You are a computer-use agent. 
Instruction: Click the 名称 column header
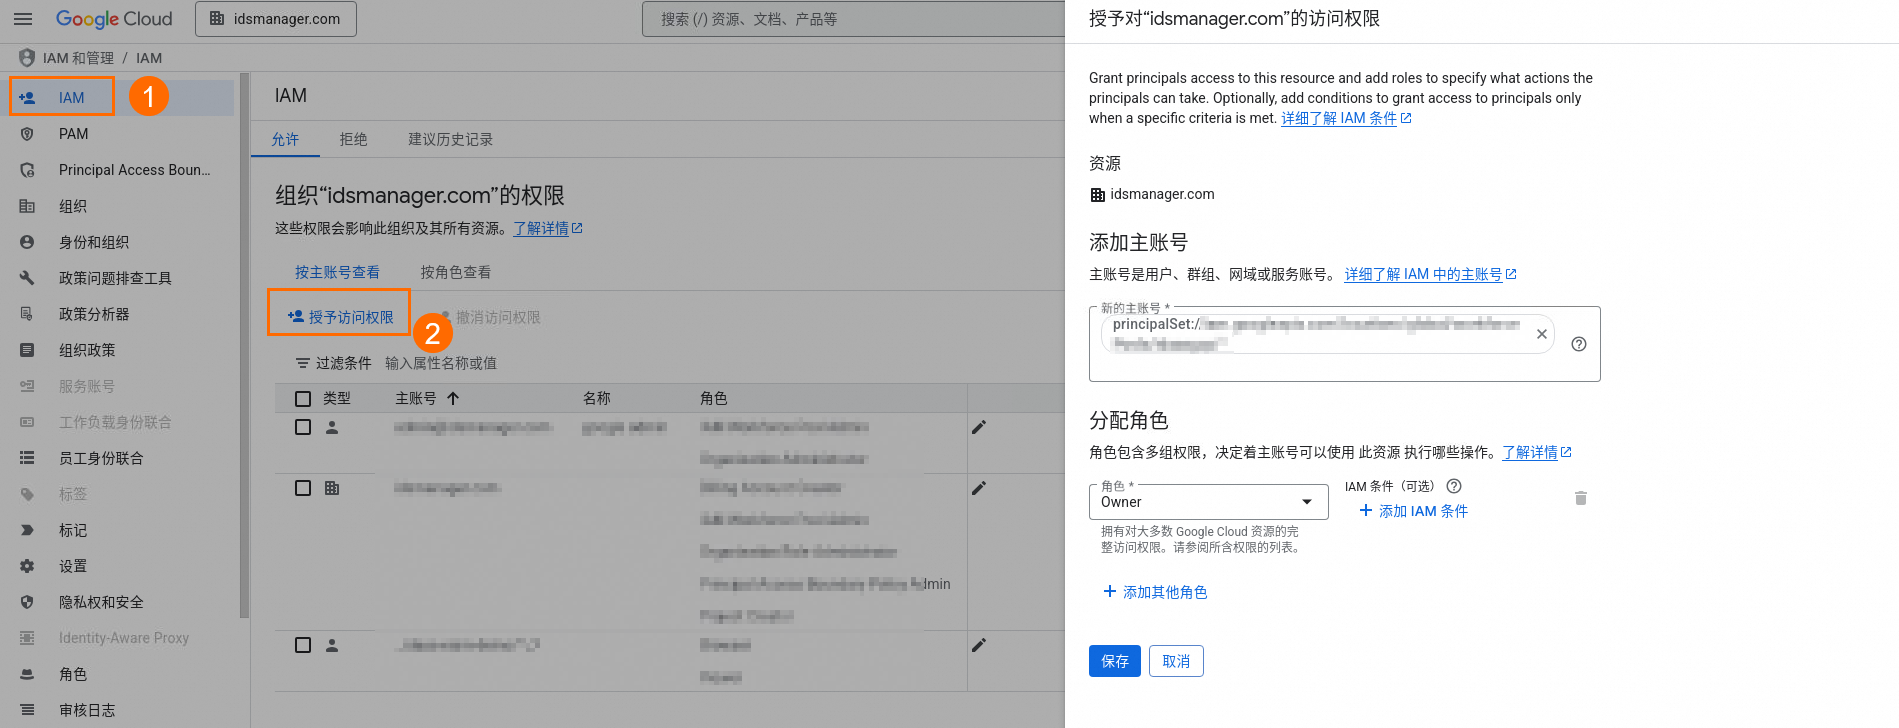[597, 398]
